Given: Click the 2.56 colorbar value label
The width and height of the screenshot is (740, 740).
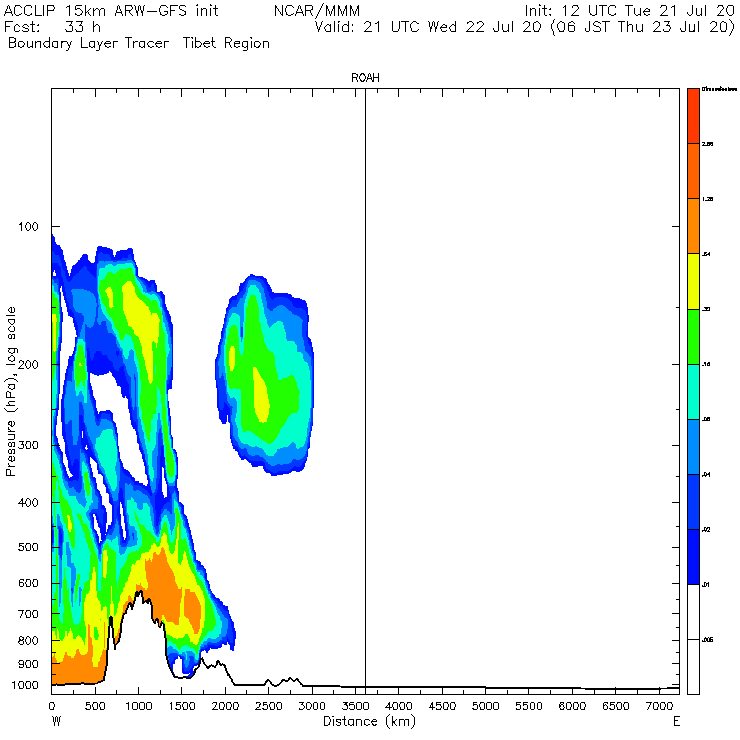Looking at the screenshot, I should tap(707, 144).
